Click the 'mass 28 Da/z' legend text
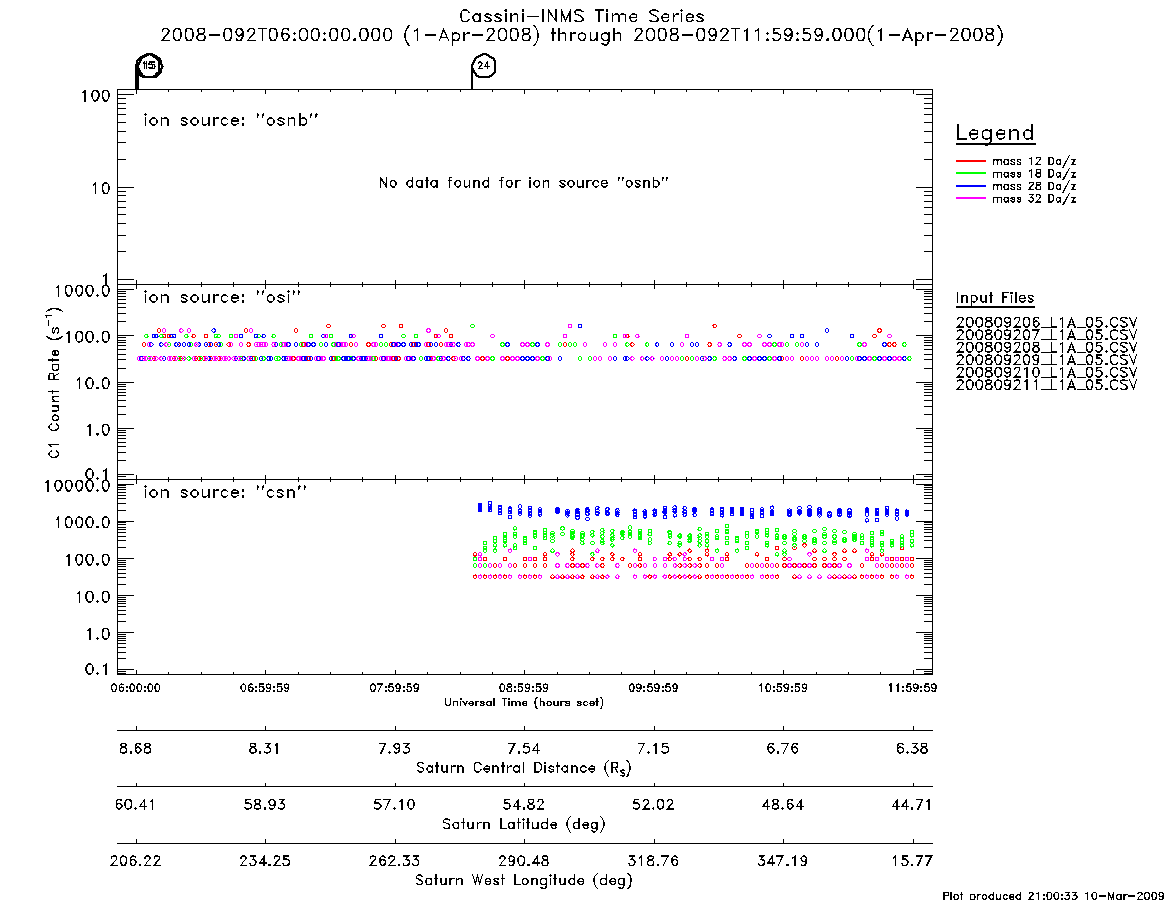Screen dimensions: 1165x900 click(1034, 187)
